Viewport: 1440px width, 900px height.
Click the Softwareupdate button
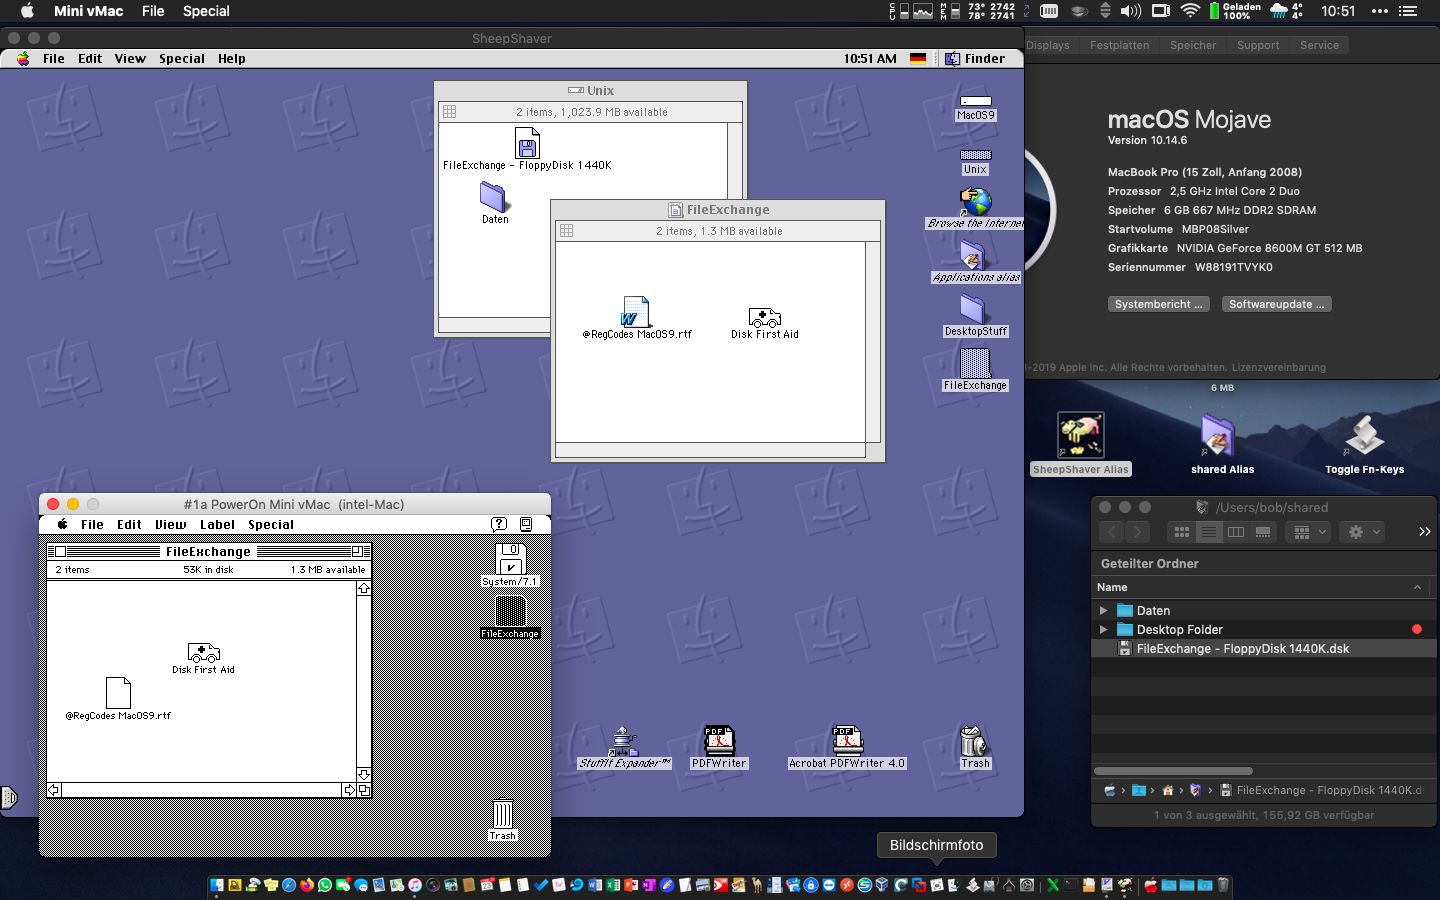pyautogui.click(x=1276, y=304)
